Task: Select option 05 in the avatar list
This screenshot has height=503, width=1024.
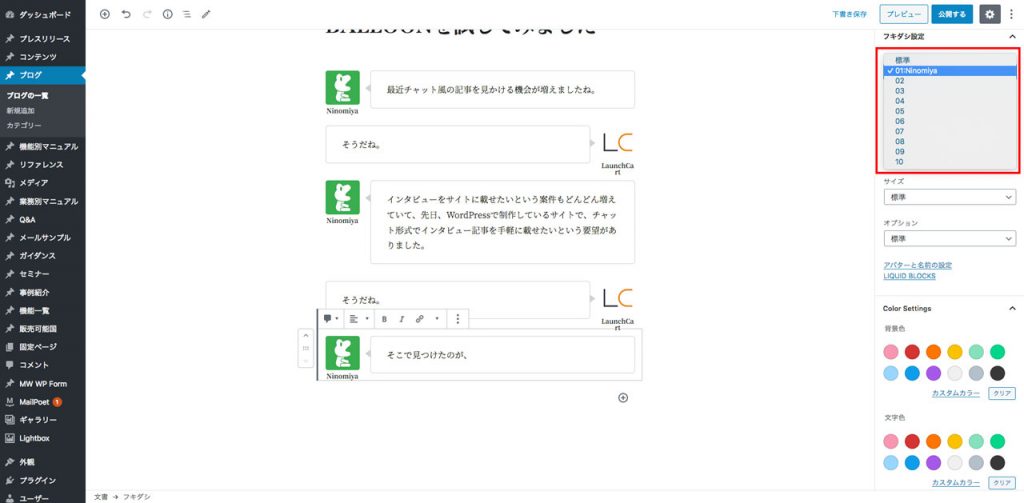Action: tap(900, 111)
